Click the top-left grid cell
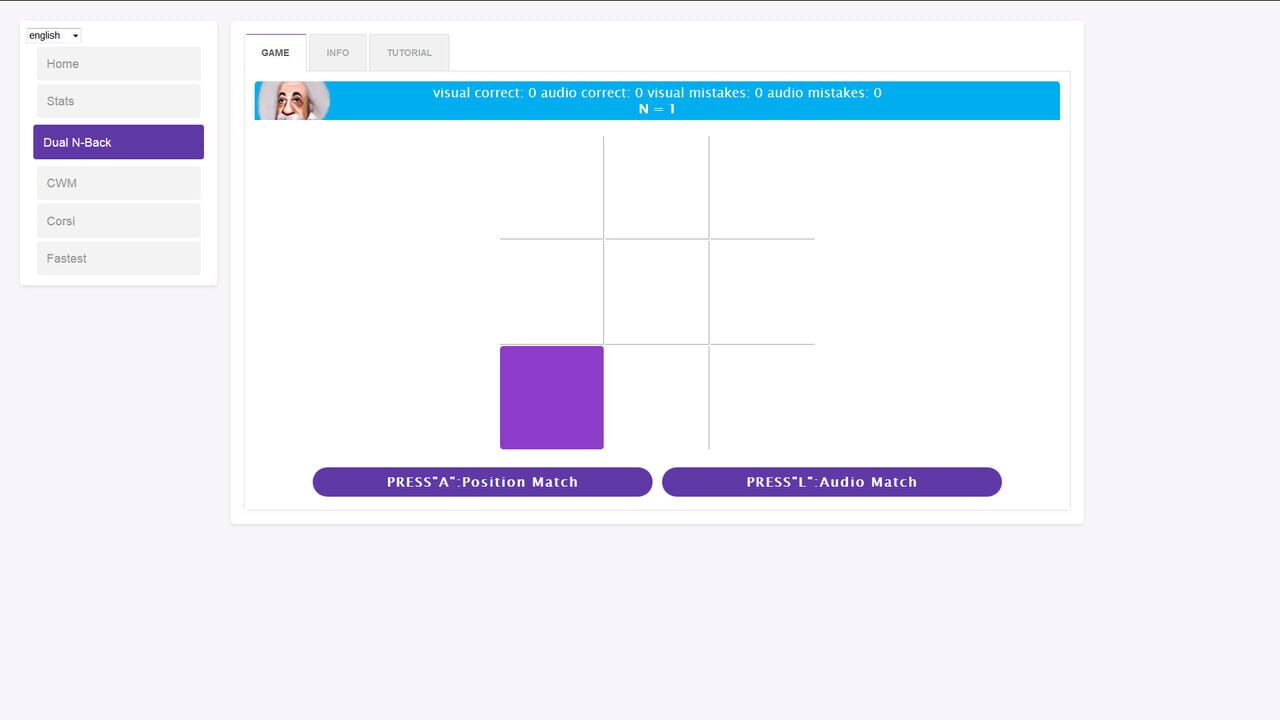 click(x=551, y=187)
